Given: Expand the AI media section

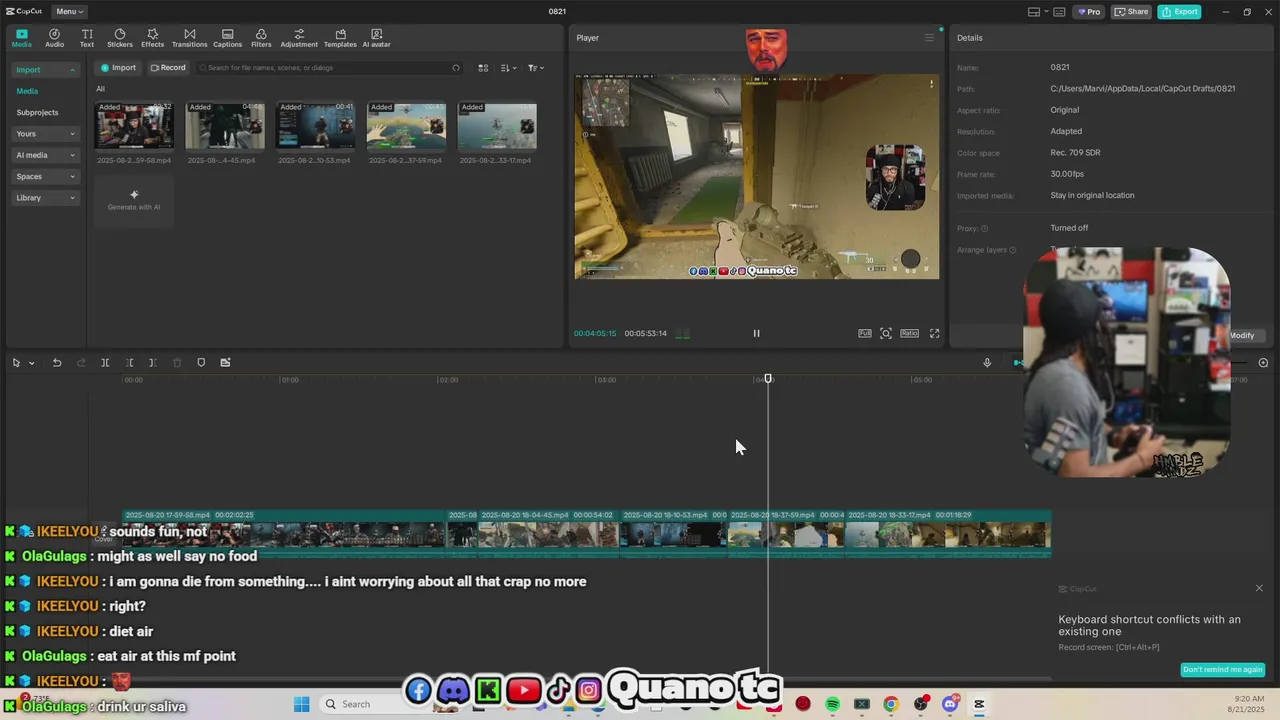Looking at the screenshot, I should pyautogui.click(x=46, y=155).
